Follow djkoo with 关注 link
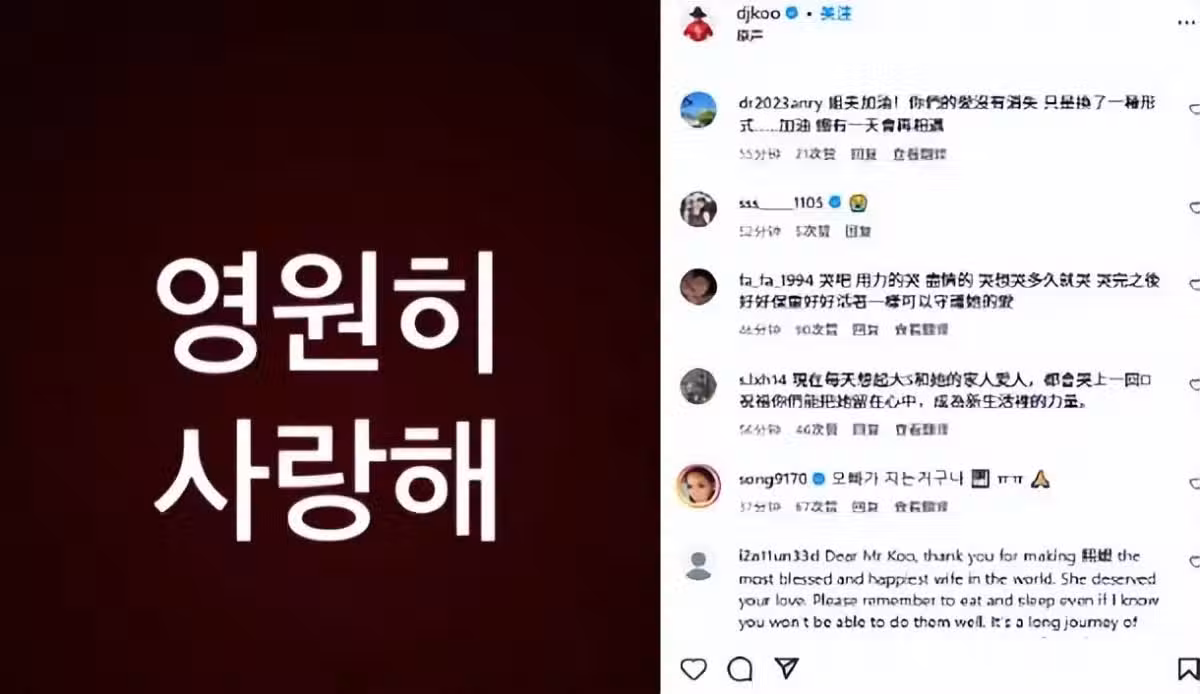The width and height of the screenshot is (1200, 694). pos(835,13)
